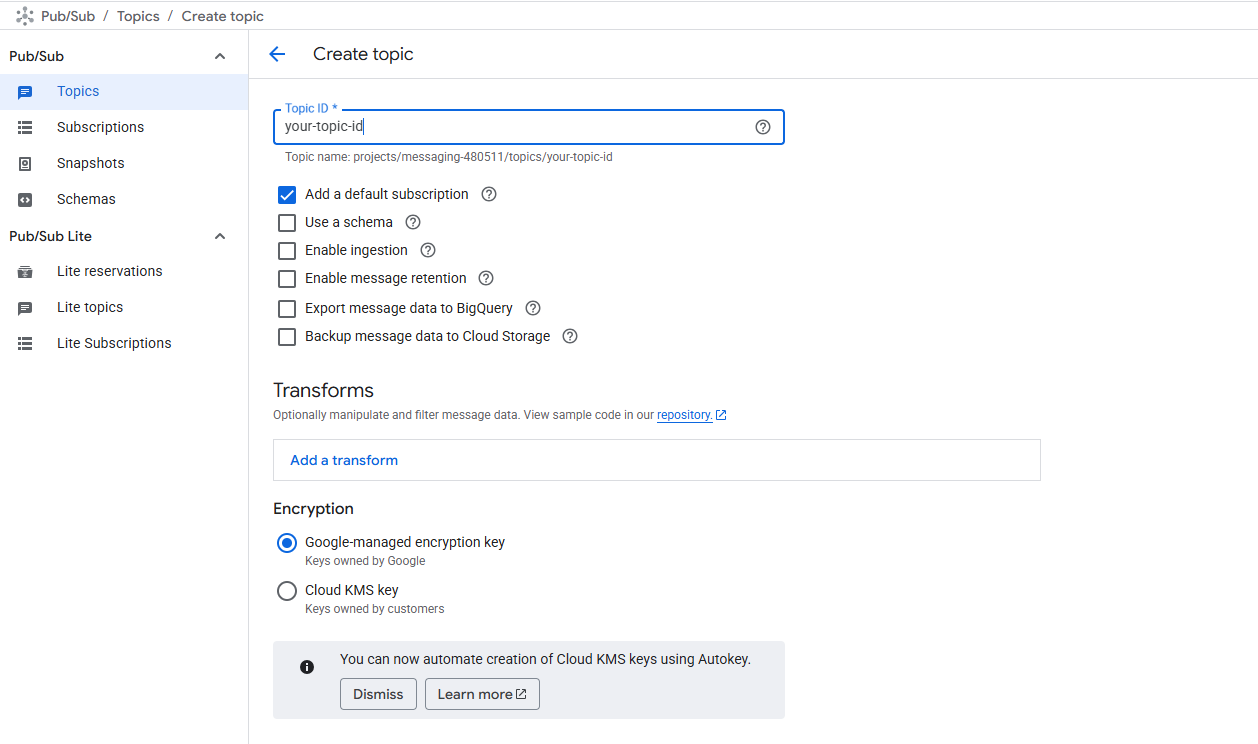Collapse the Pub/Sub sidebar section

[x=220, y=56]
